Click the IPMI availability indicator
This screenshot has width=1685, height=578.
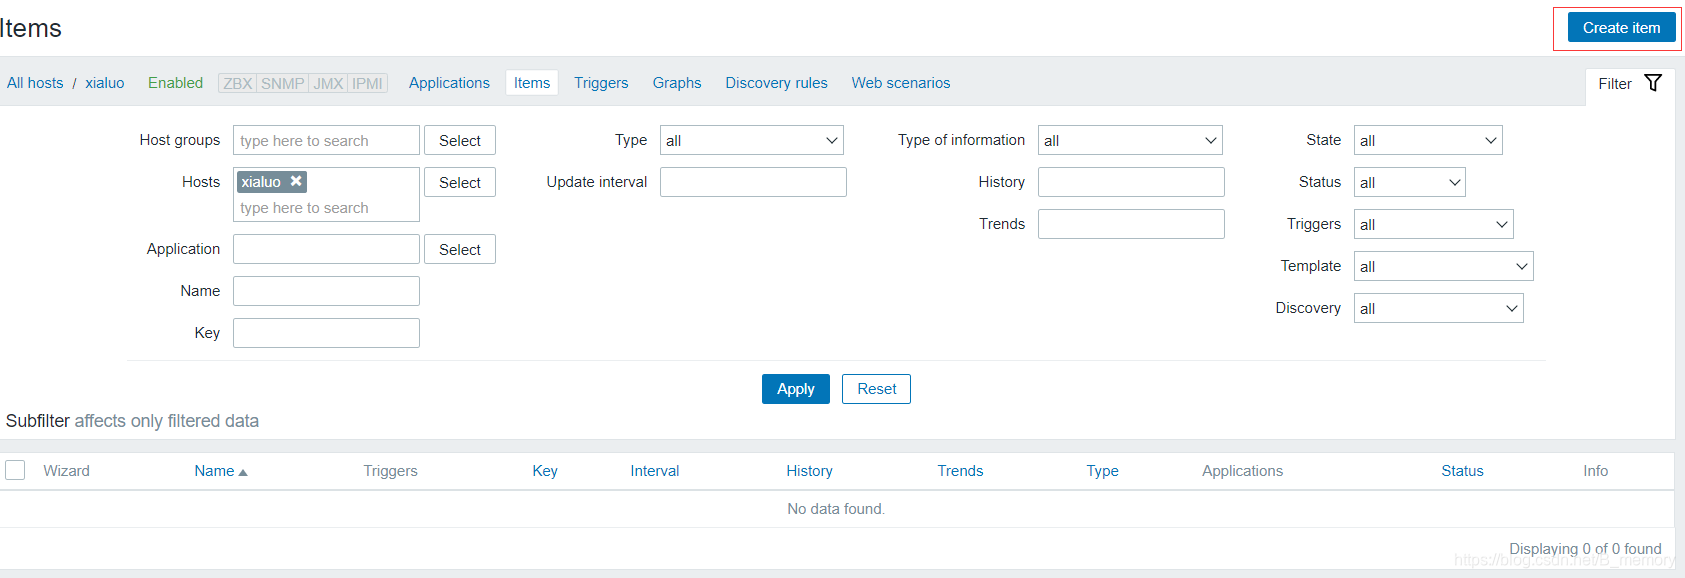point(367,83)
